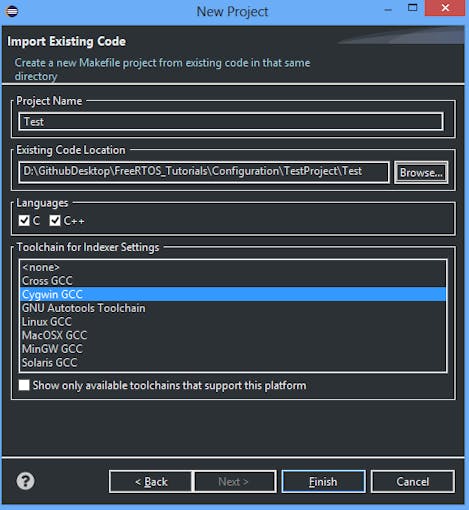
Task: Select MinGW GCC toolchain
Action: click(233, 349)
